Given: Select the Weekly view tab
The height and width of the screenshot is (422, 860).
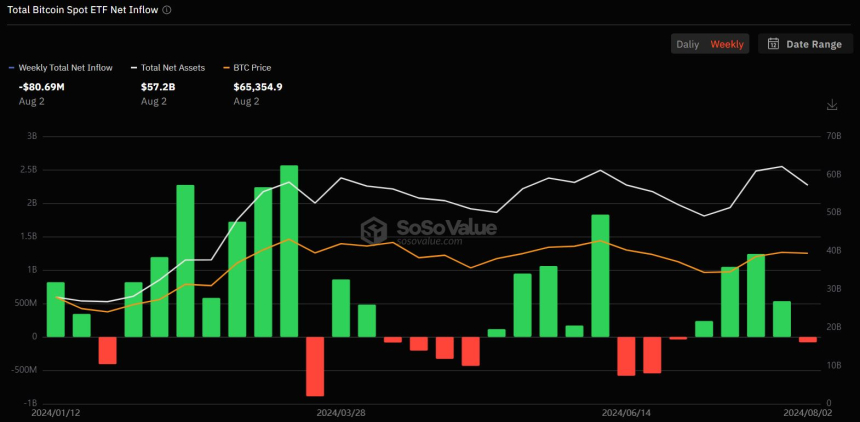Looking at the screenshot, I should pos(727,44).
